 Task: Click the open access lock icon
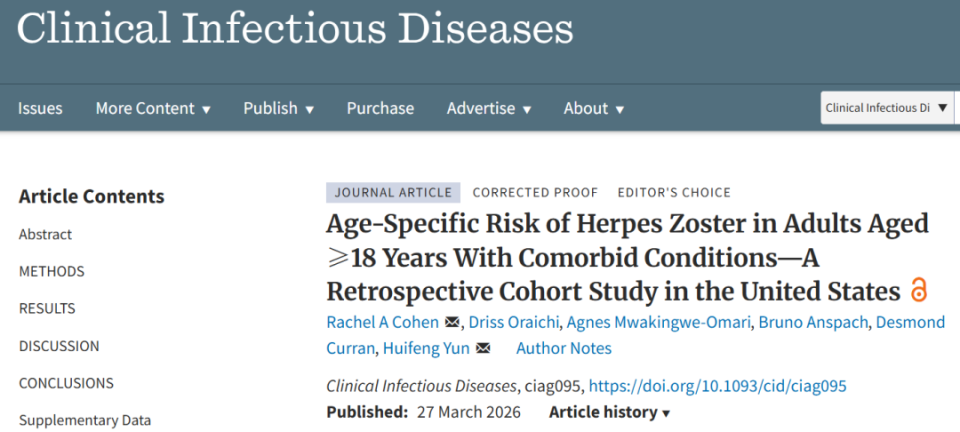point(919,291)
